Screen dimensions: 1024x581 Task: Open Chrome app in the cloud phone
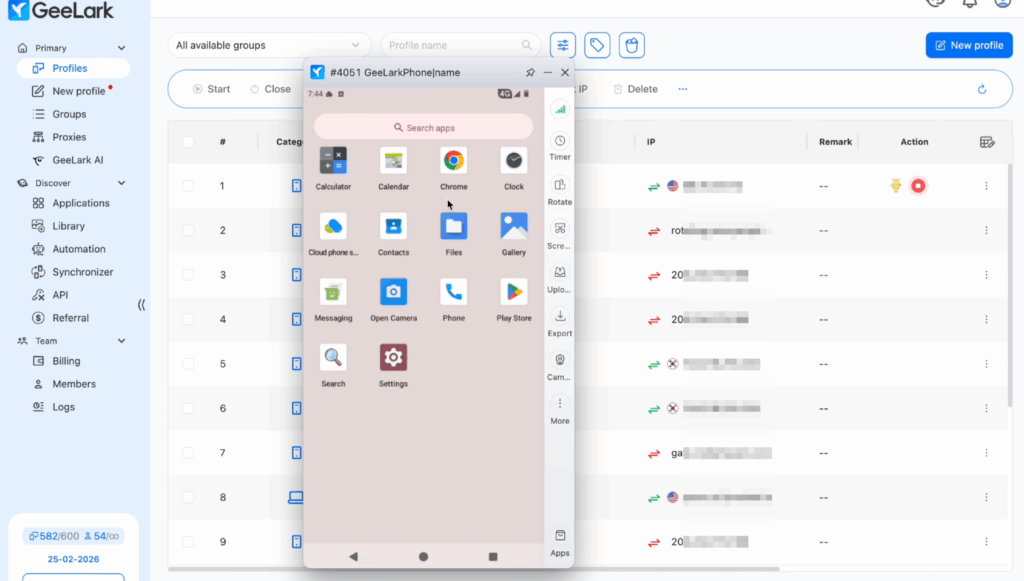pos(453,161)
